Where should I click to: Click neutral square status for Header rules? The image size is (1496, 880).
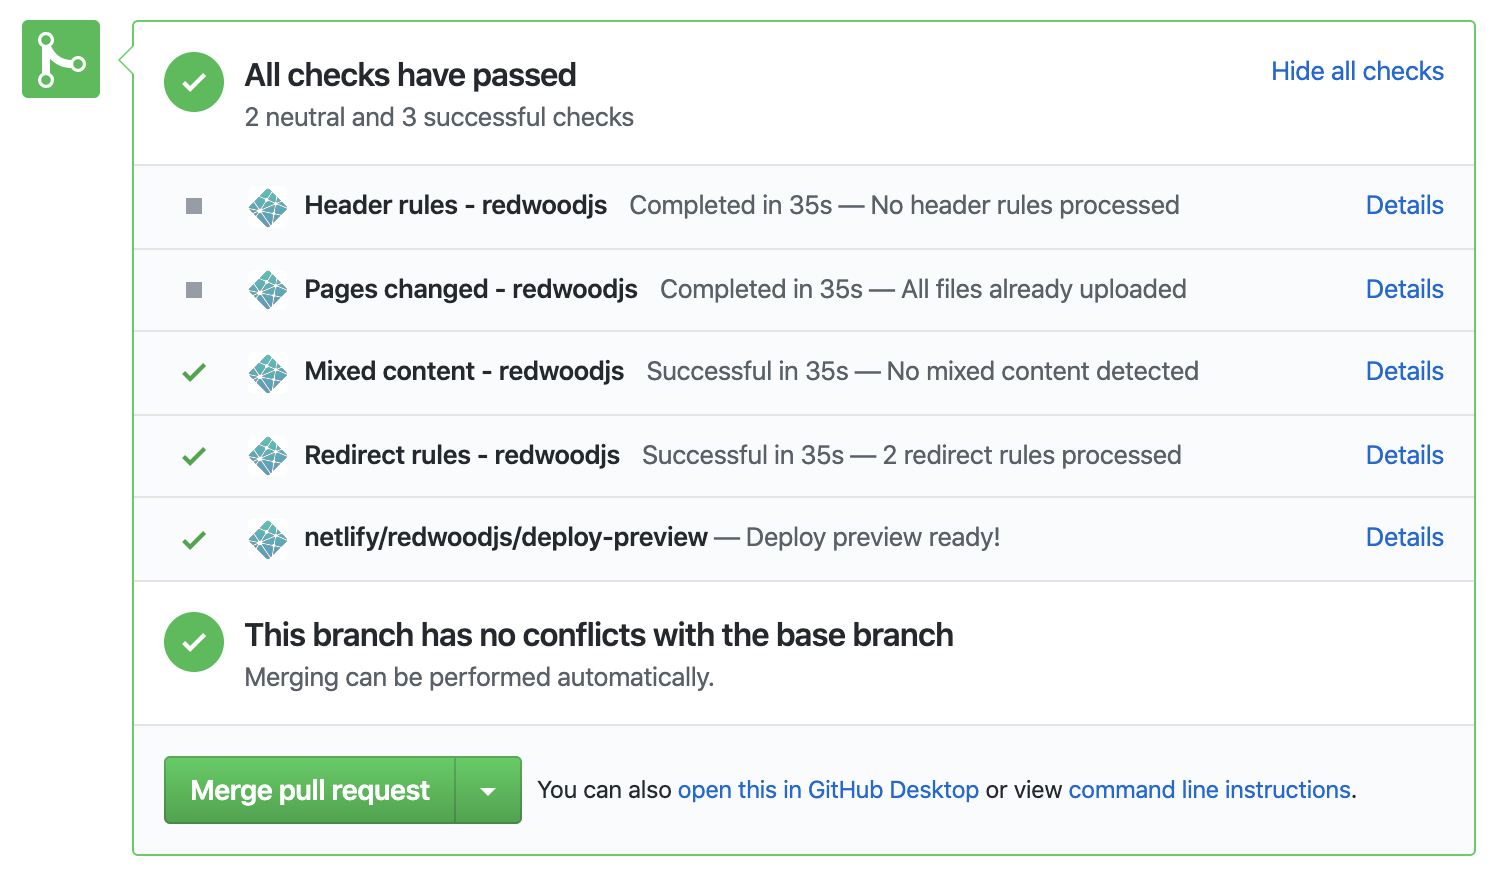click(x=194, y=206)
